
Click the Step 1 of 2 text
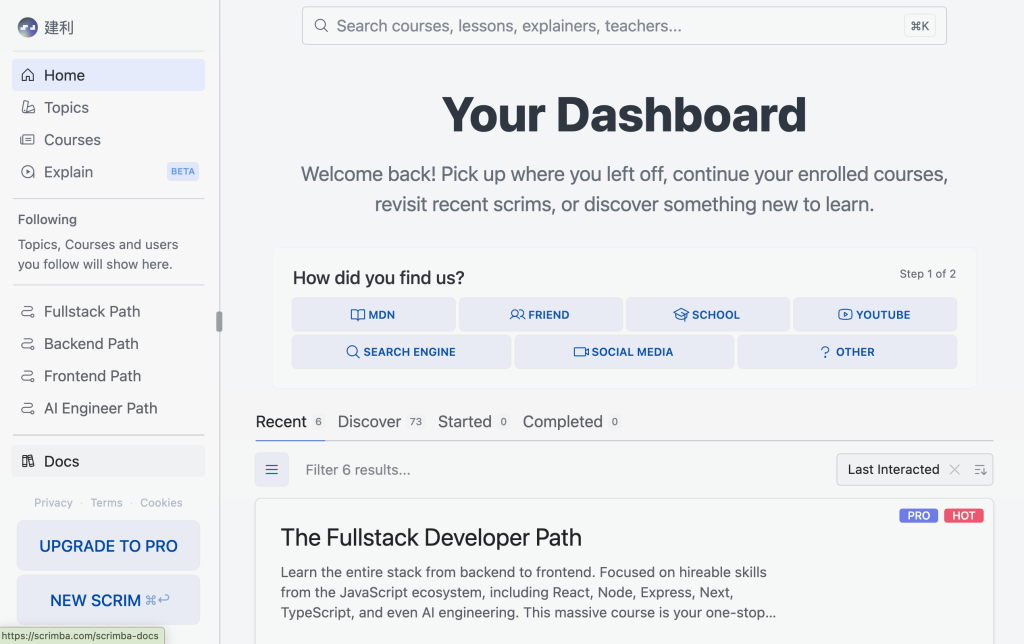point(927,274)
